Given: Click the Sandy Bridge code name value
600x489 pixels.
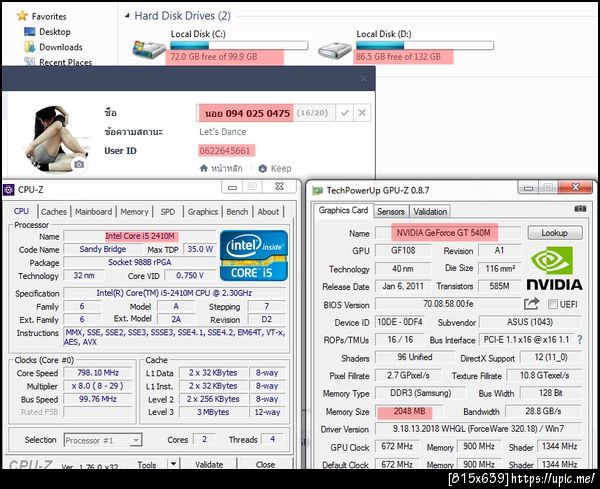Looking at the screenshot, I should [103, 249].
